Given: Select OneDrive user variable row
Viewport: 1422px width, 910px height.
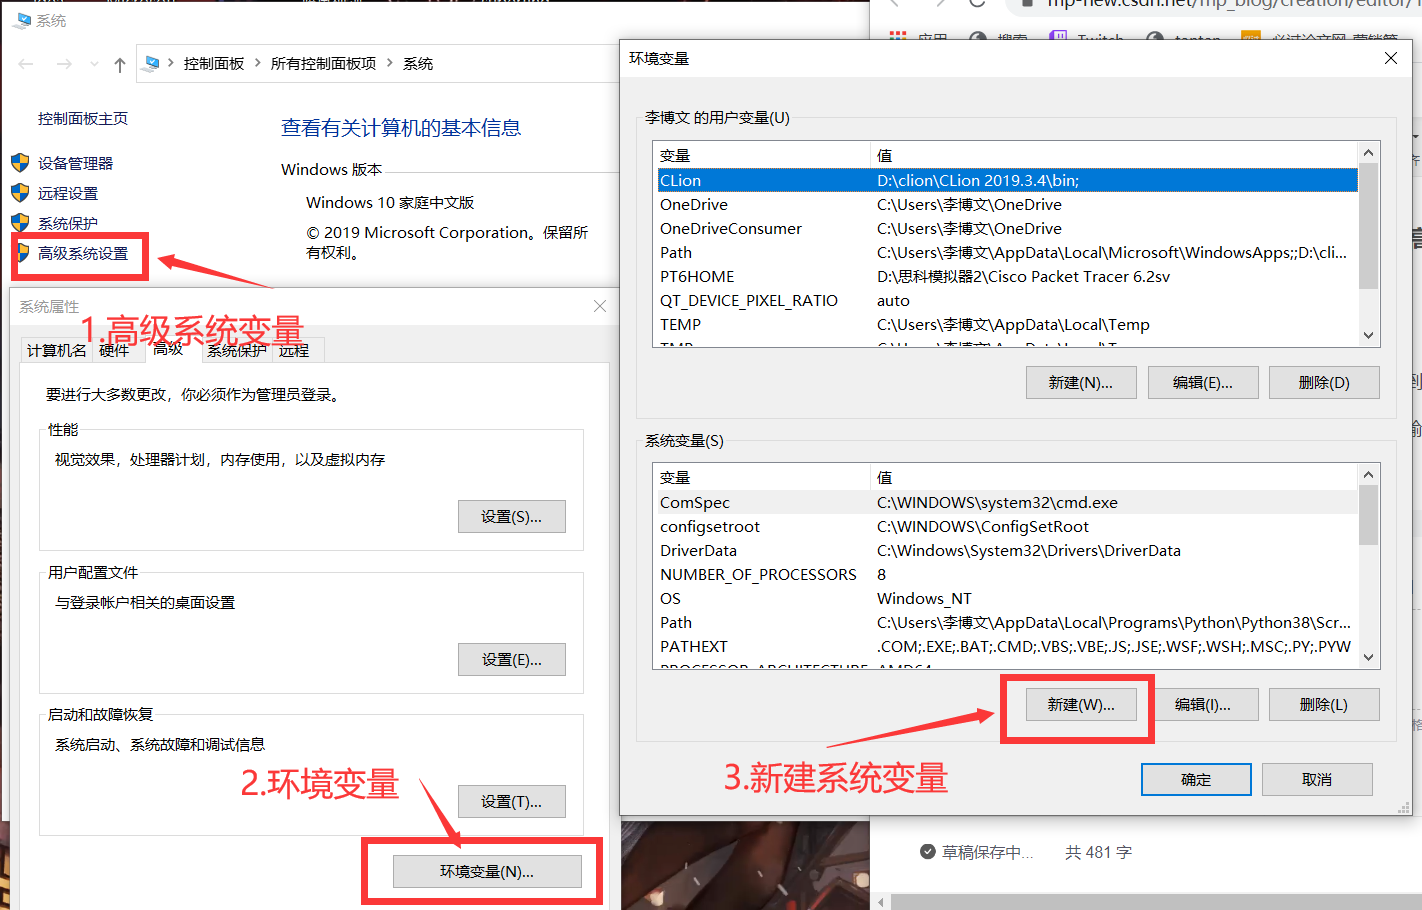Looking at the screenshot, I should click(1007, 204).
